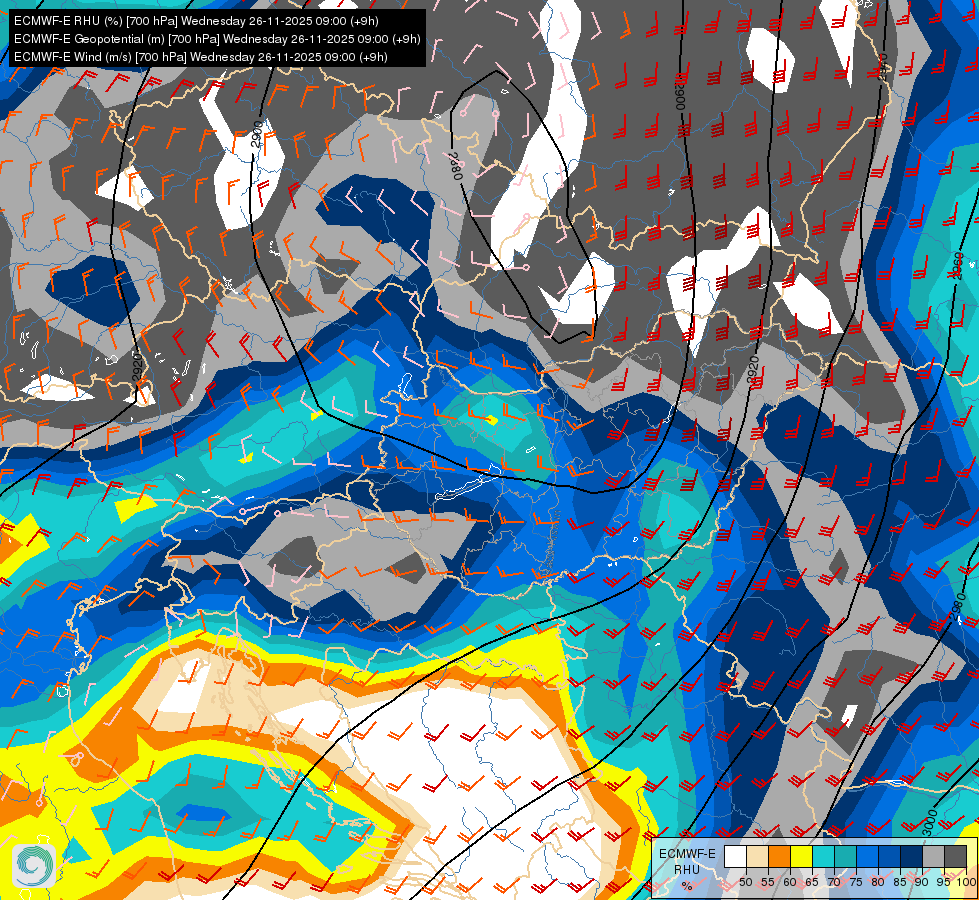The image size is (979, 900).
Task: Click the legend tick label 80
Action: tap(878, 882)
